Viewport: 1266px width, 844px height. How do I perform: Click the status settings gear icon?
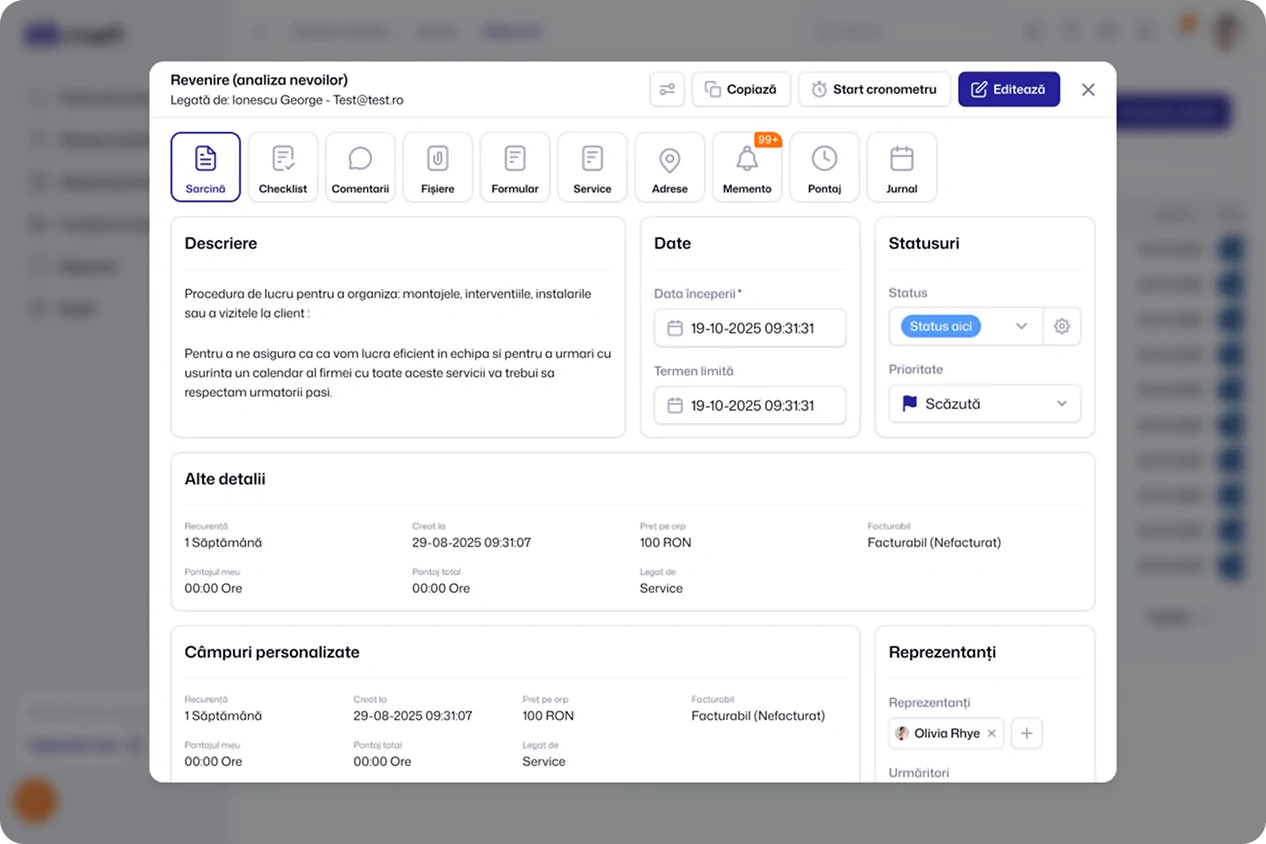pos(1062,326)
